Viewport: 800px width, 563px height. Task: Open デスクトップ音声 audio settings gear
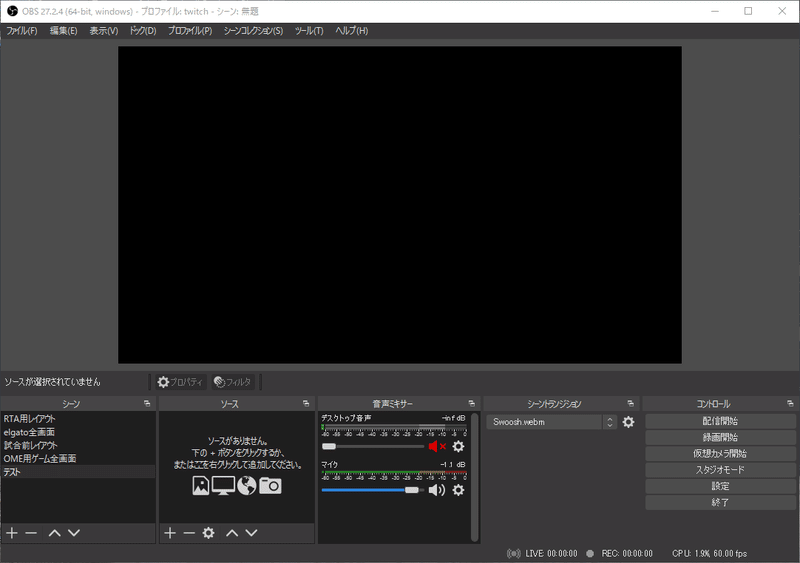(458, 446)
